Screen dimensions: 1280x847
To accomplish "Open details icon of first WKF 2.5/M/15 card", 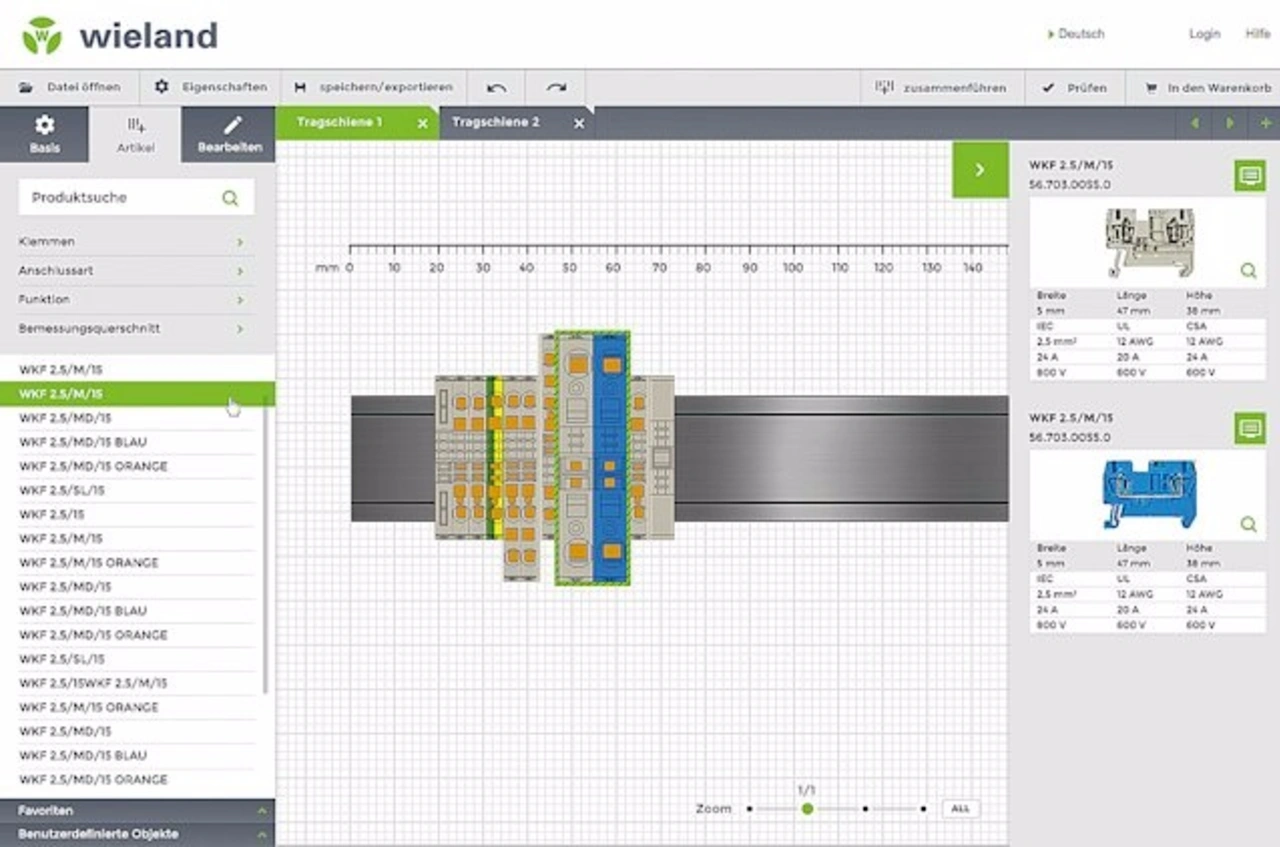I will pyautogui.click(x=1249, y=176).
